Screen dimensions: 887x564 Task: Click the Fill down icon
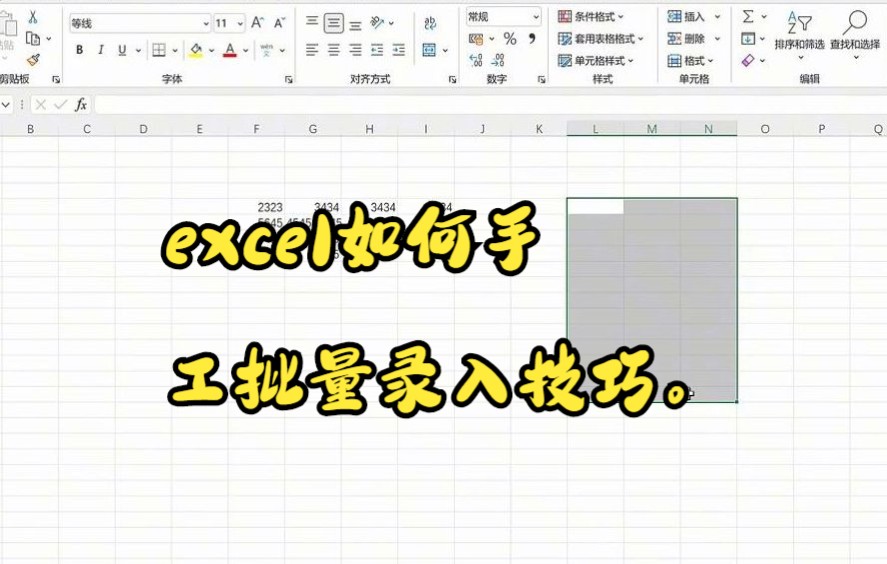[x=748, y=38]
